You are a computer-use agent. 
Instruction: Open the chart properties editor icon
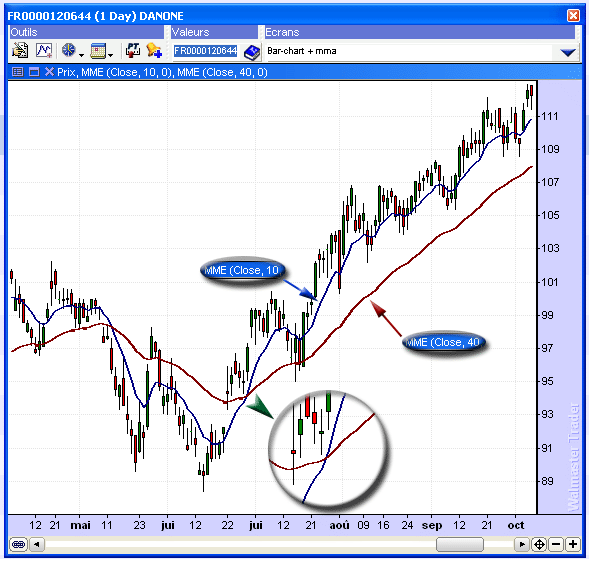point(20,50)
